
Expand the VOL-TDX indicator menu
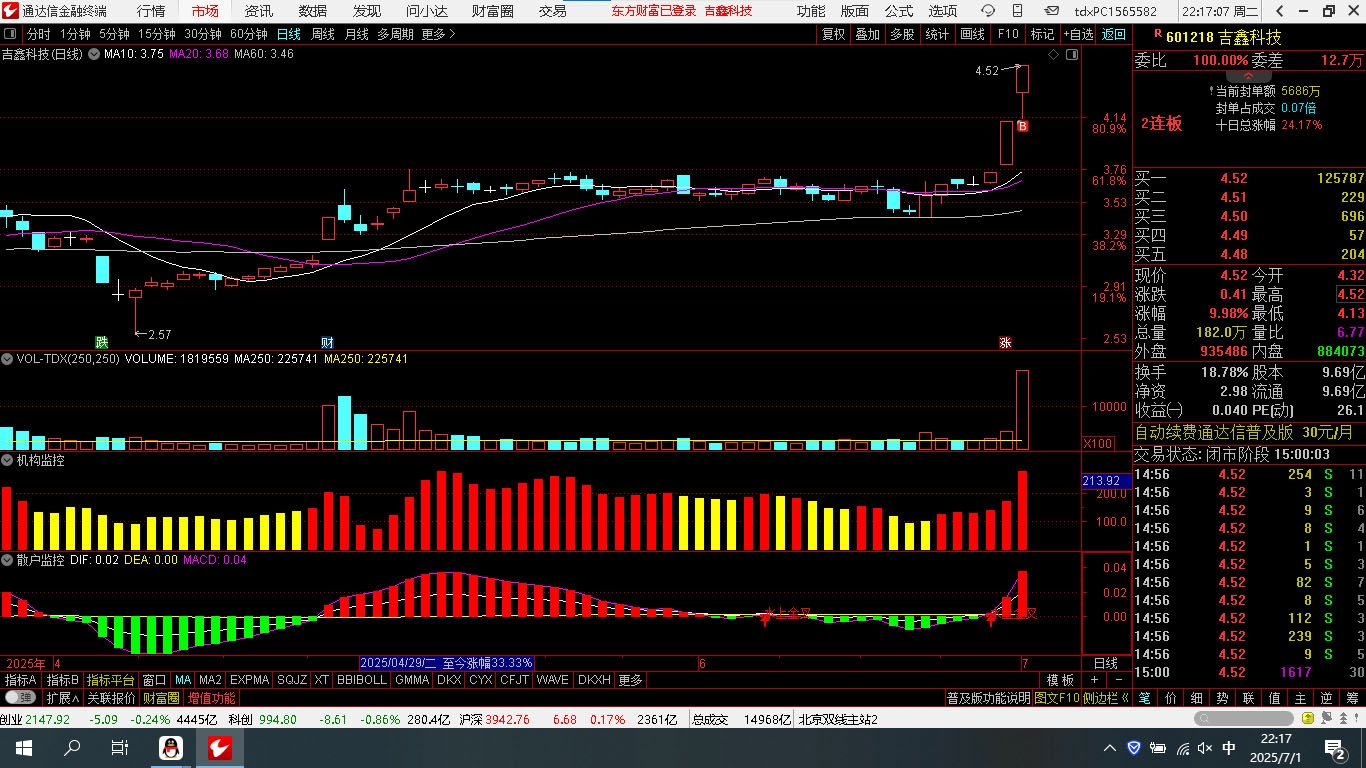click(8, 358)
